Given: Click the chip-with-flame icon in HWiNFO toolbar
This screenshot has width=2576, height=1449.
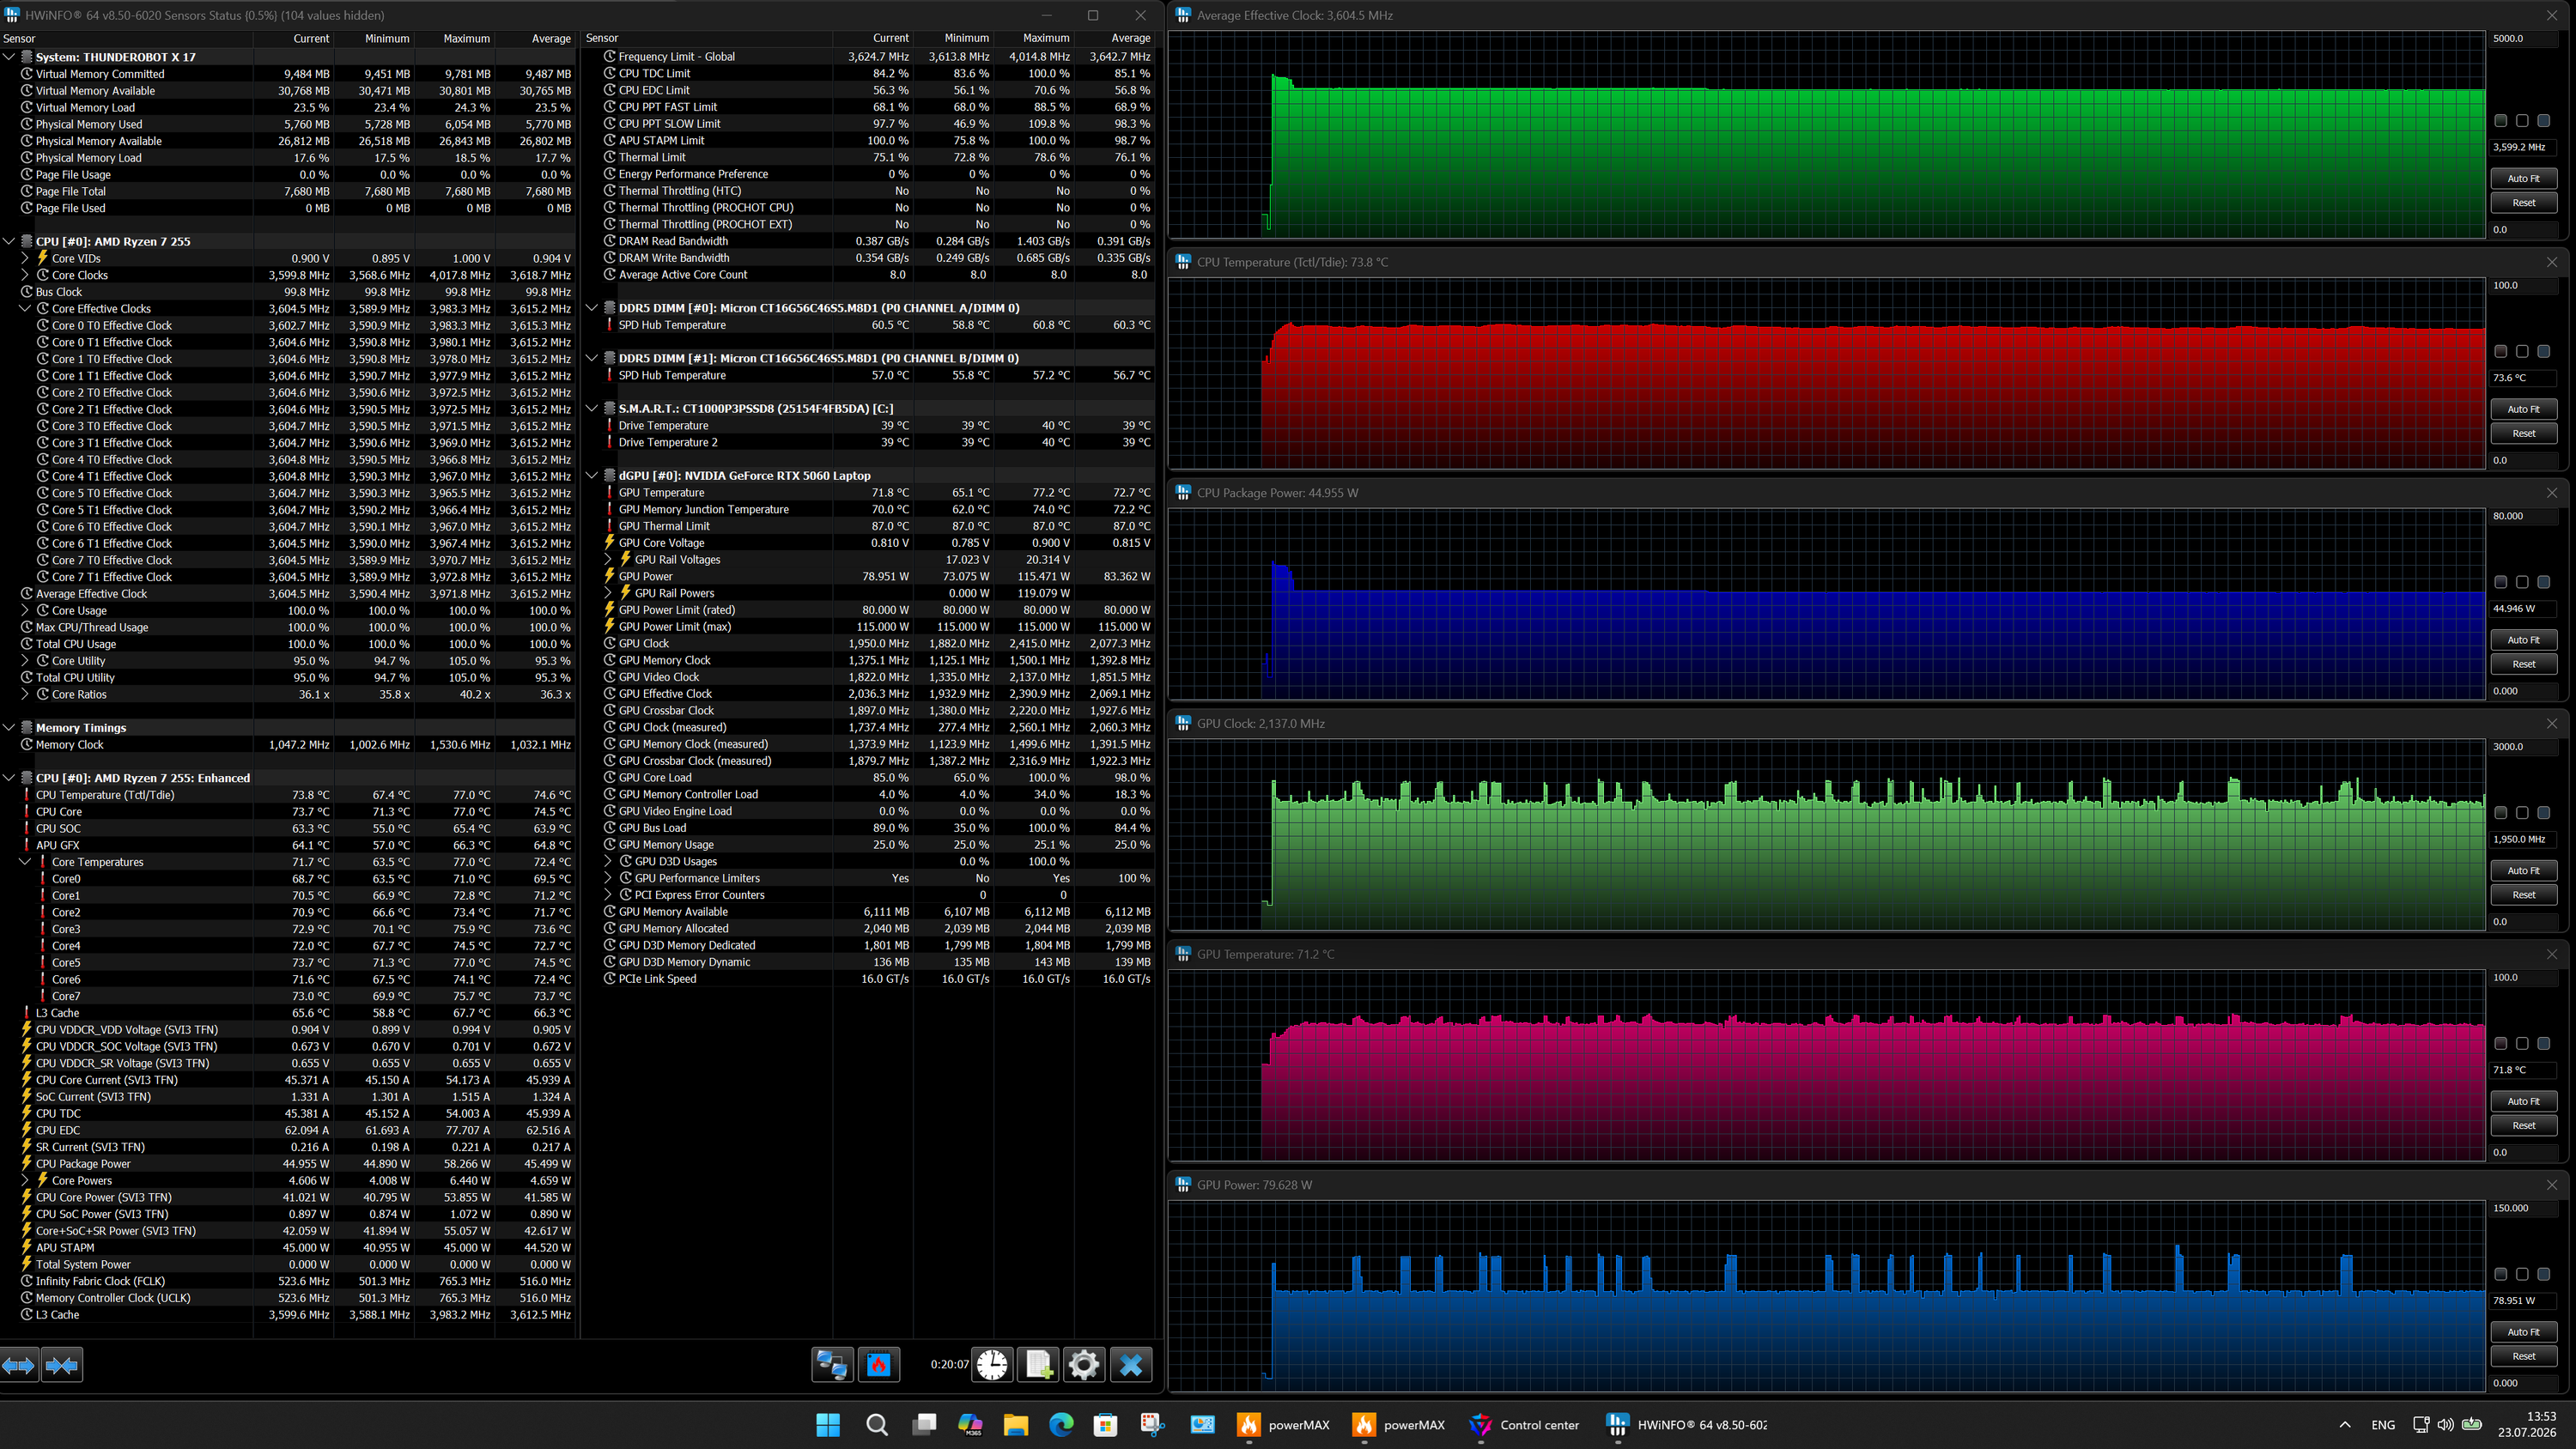Looking at the screenshot, I should click(x=879, y=1364).
